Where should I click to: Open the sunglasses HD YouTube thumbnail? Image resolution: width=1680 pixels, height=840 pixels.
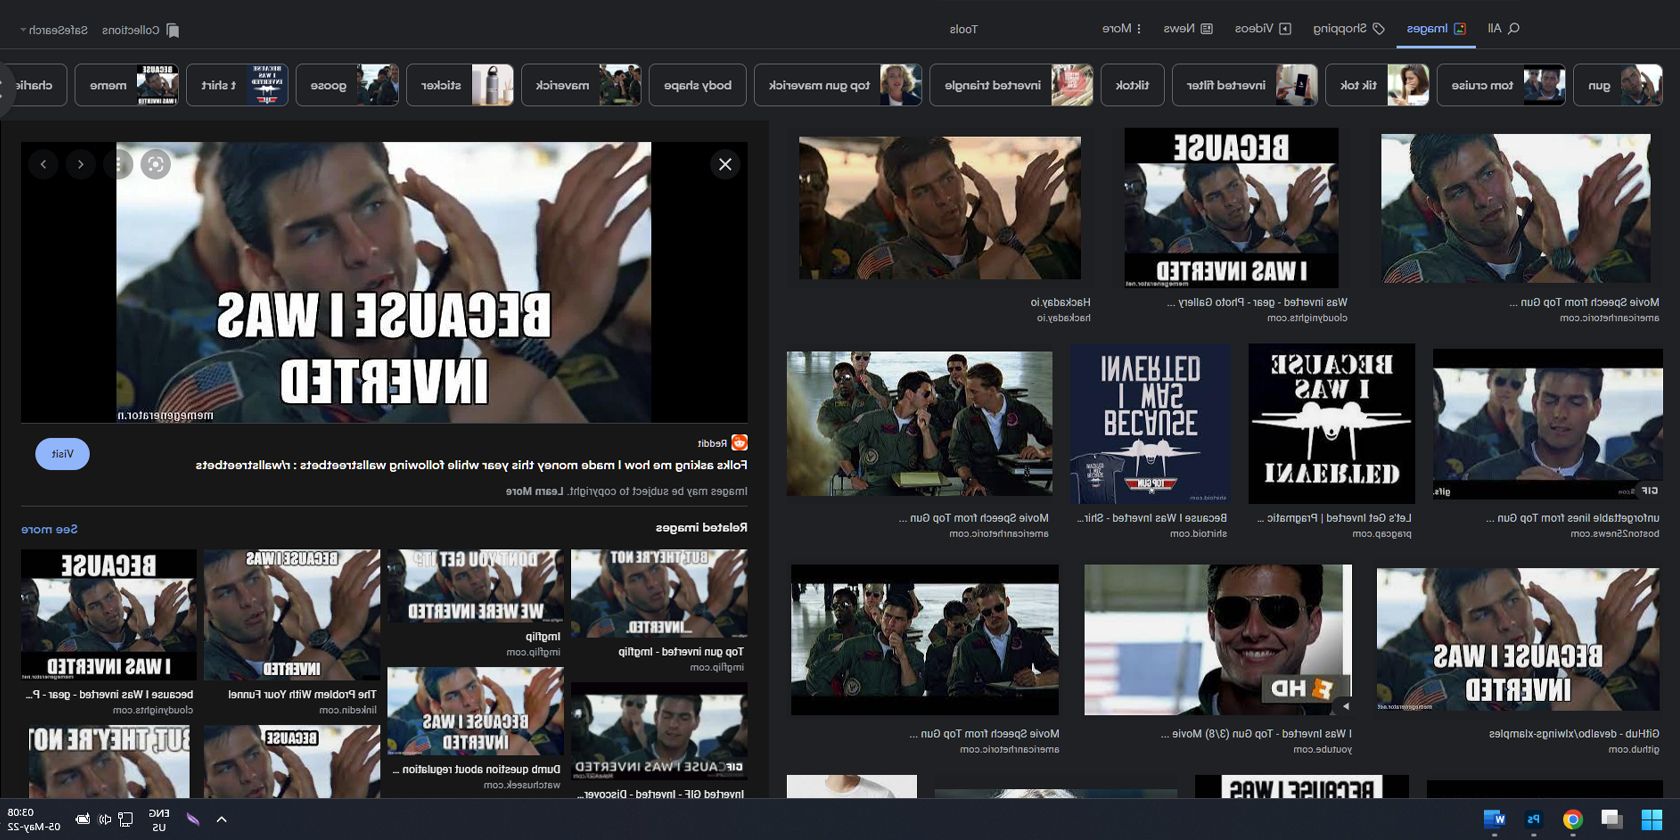[x=1217, y=639]
